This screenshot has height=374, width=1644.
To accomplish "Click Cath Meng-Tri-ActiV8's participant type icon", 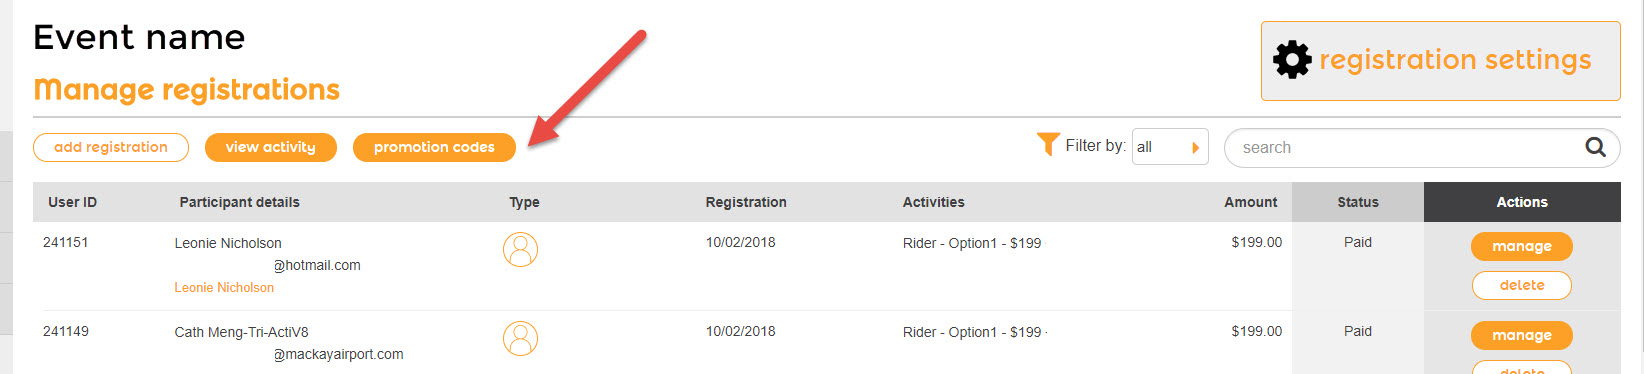I will (x=520, y=338).
